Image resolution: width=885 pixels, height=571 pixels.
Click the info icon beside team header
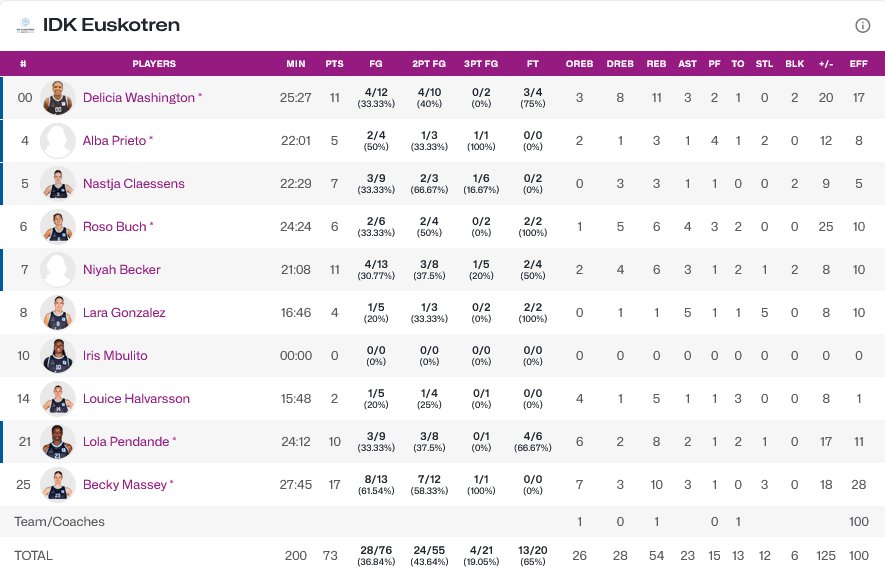[863, 26]
